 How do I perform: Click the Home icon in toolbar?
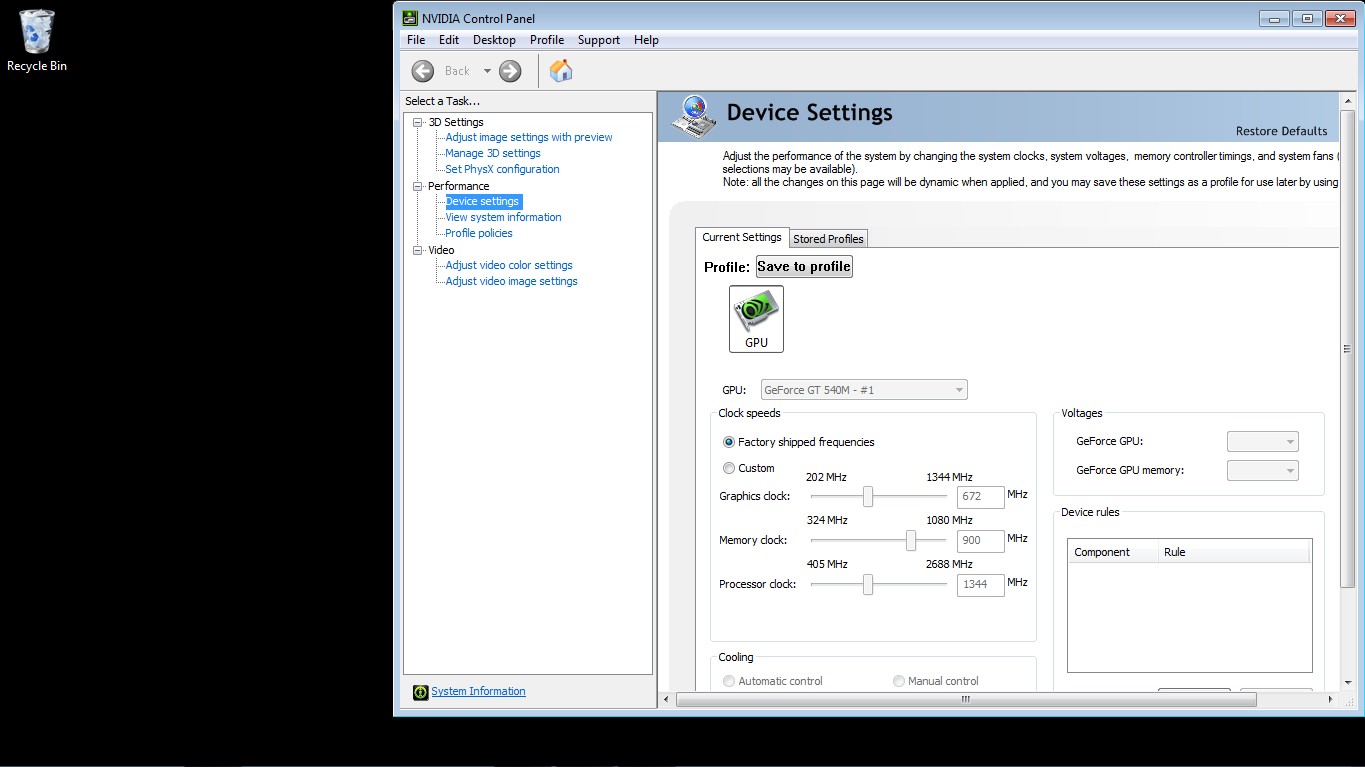[561, 71]
